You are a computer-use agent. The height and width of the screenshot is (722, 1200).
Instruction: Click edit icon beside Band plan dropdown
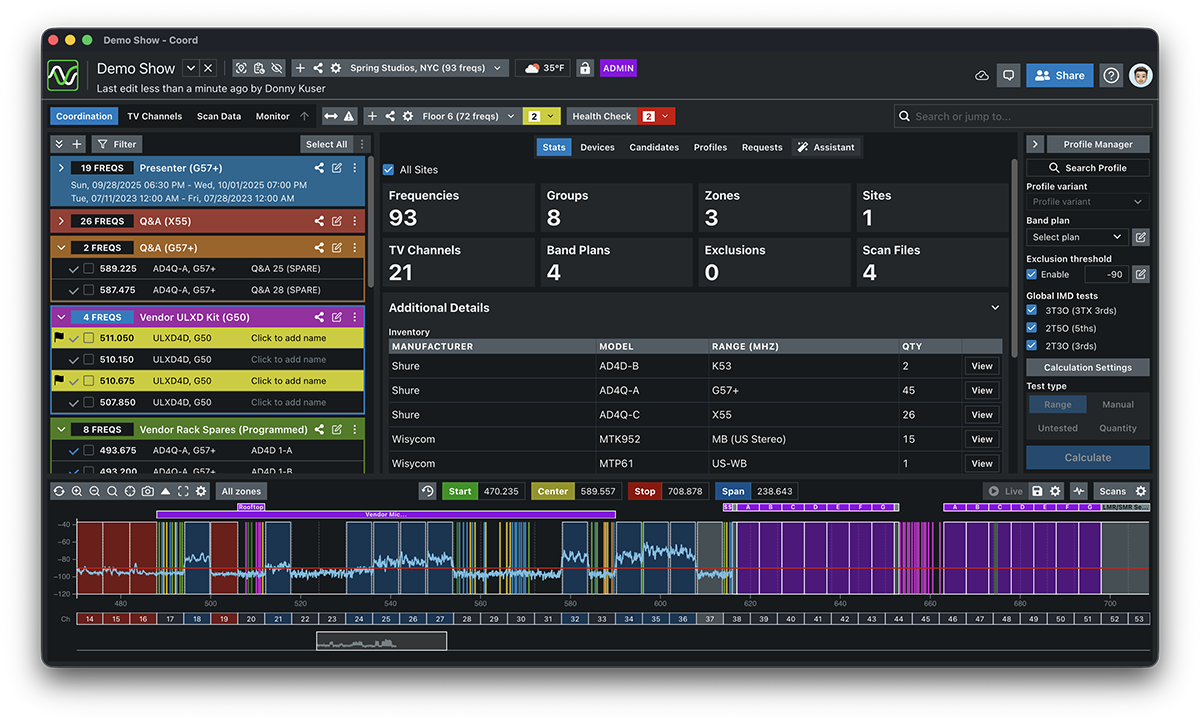pyautogui.click(x=1140, y=237)
